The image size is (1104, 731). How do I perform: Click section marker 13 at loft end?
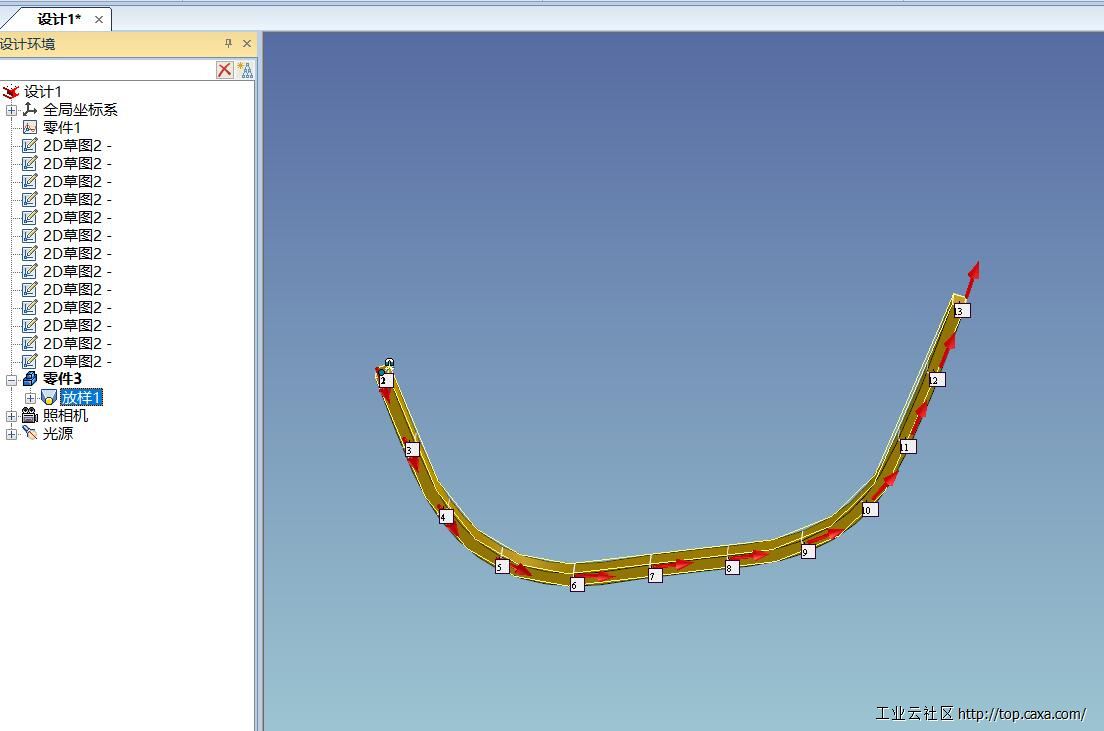[961, 311]
